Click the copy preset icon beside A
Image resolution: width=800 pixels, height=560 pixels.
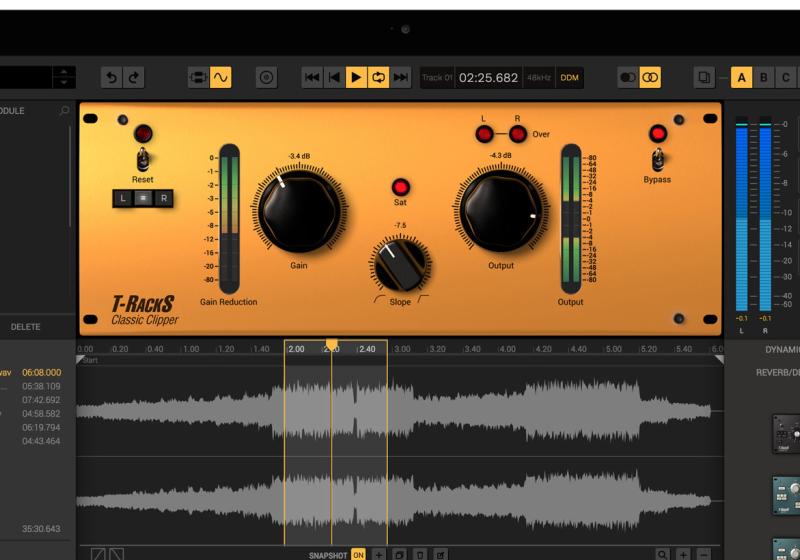pos(706,77)
